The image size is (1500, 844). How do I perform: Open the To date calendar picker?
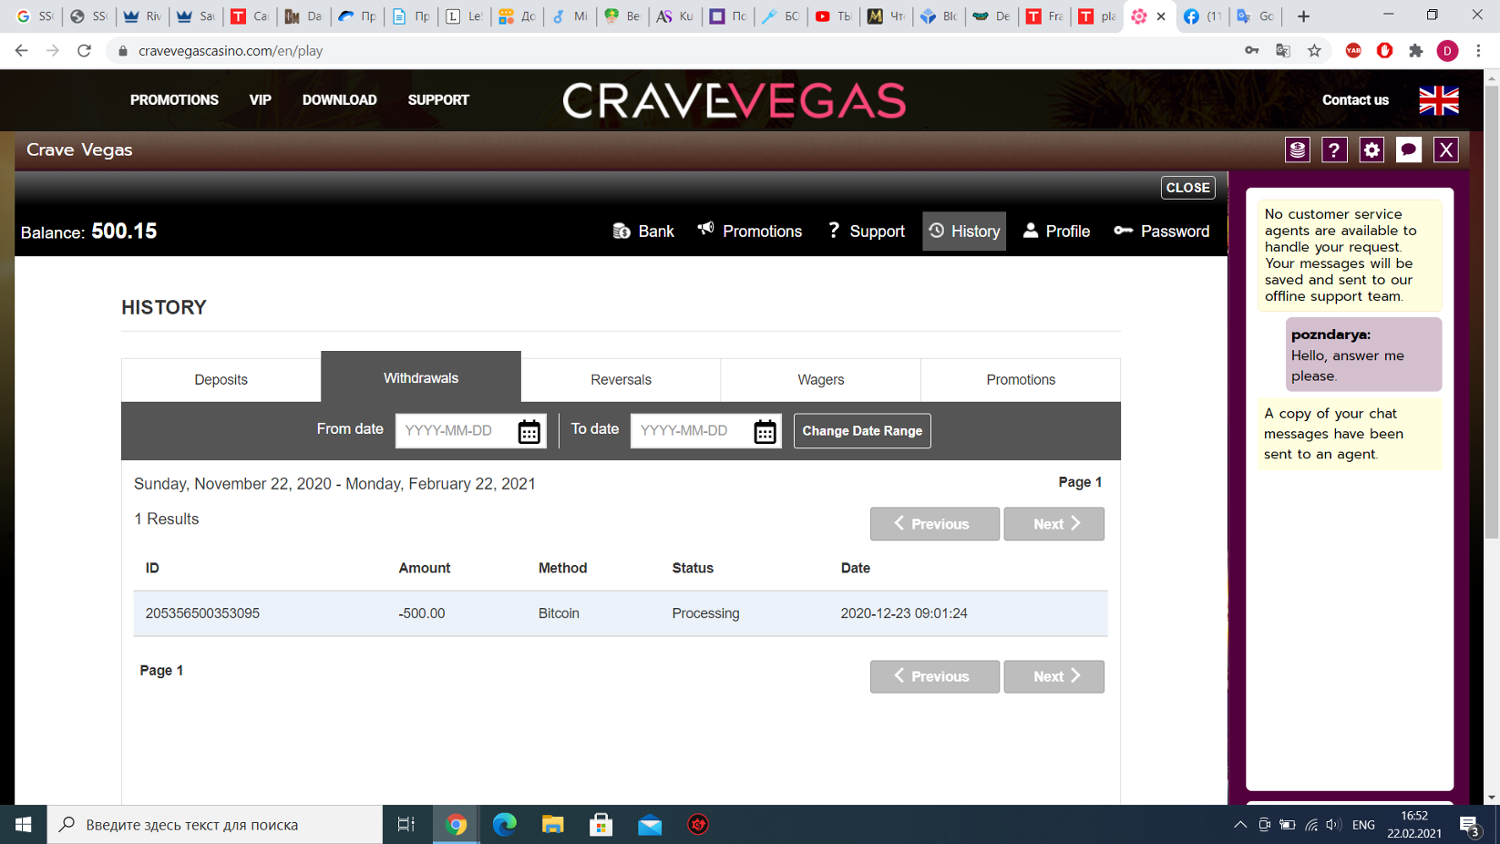pos(765,431)
